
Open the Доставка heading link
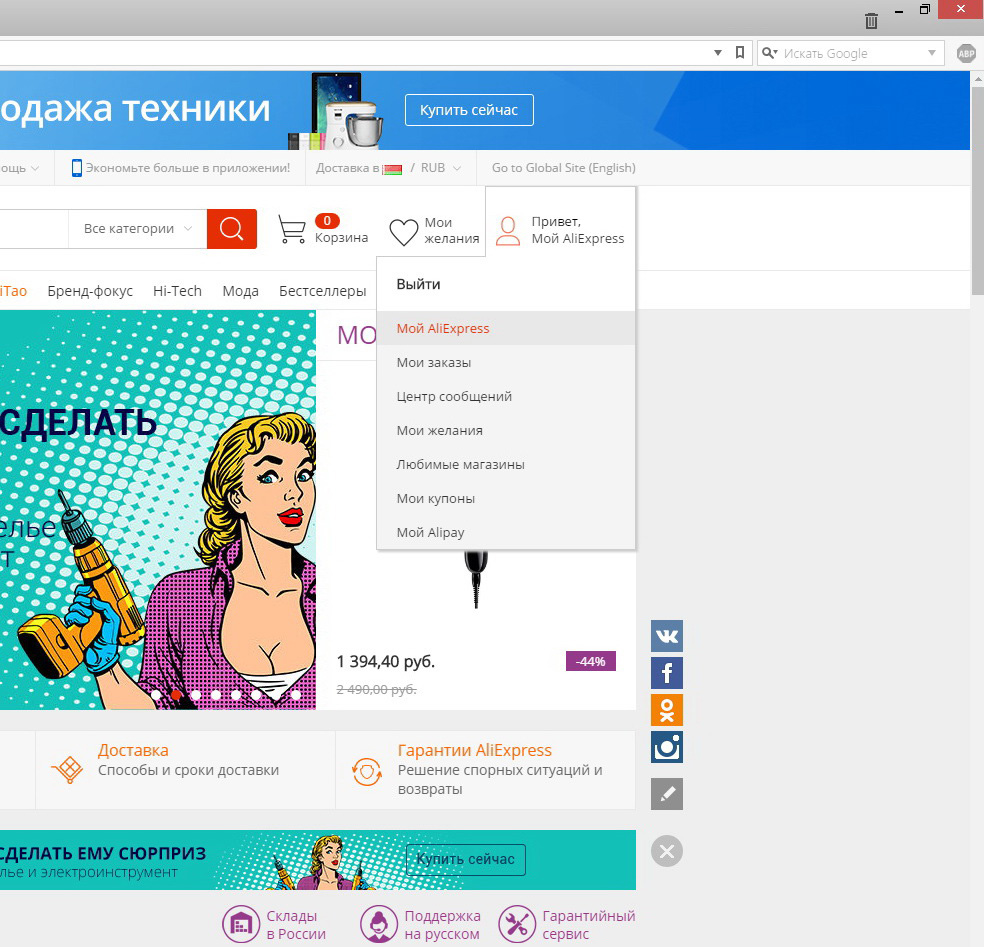pos(133,750)
